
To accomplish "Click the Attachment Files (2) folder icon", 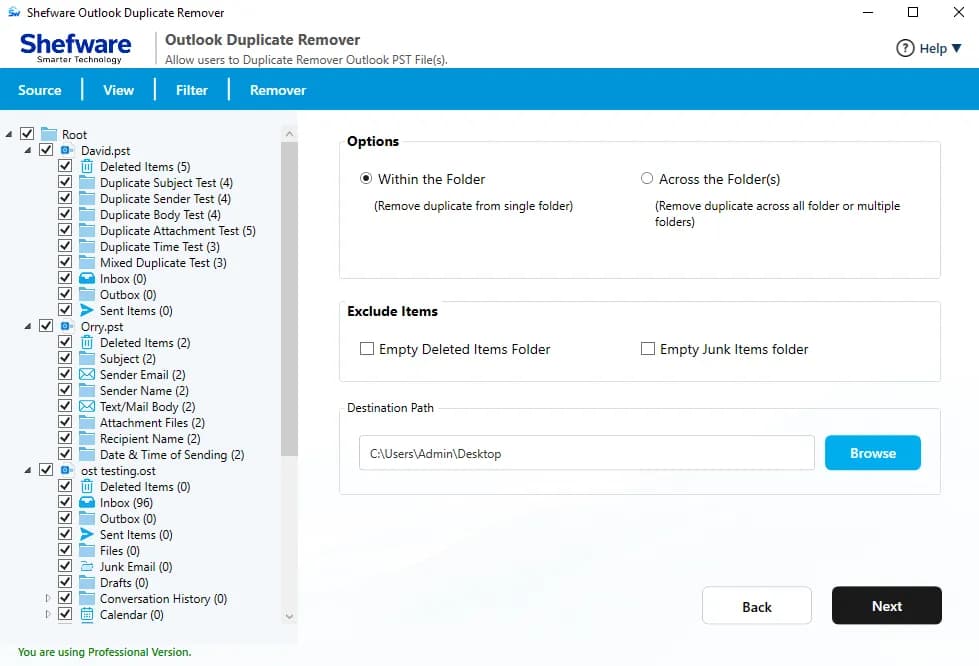I will coord(87,423).
